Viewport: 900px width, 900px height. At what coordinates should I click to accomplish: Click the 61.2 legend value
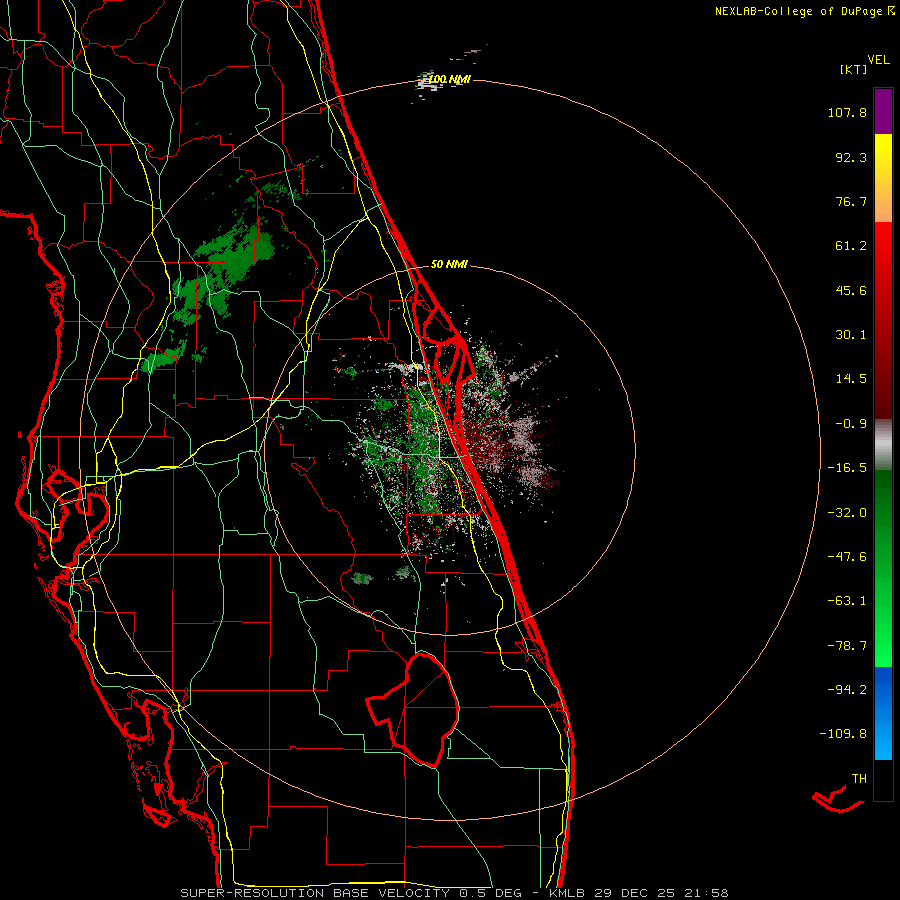(851, 246)
